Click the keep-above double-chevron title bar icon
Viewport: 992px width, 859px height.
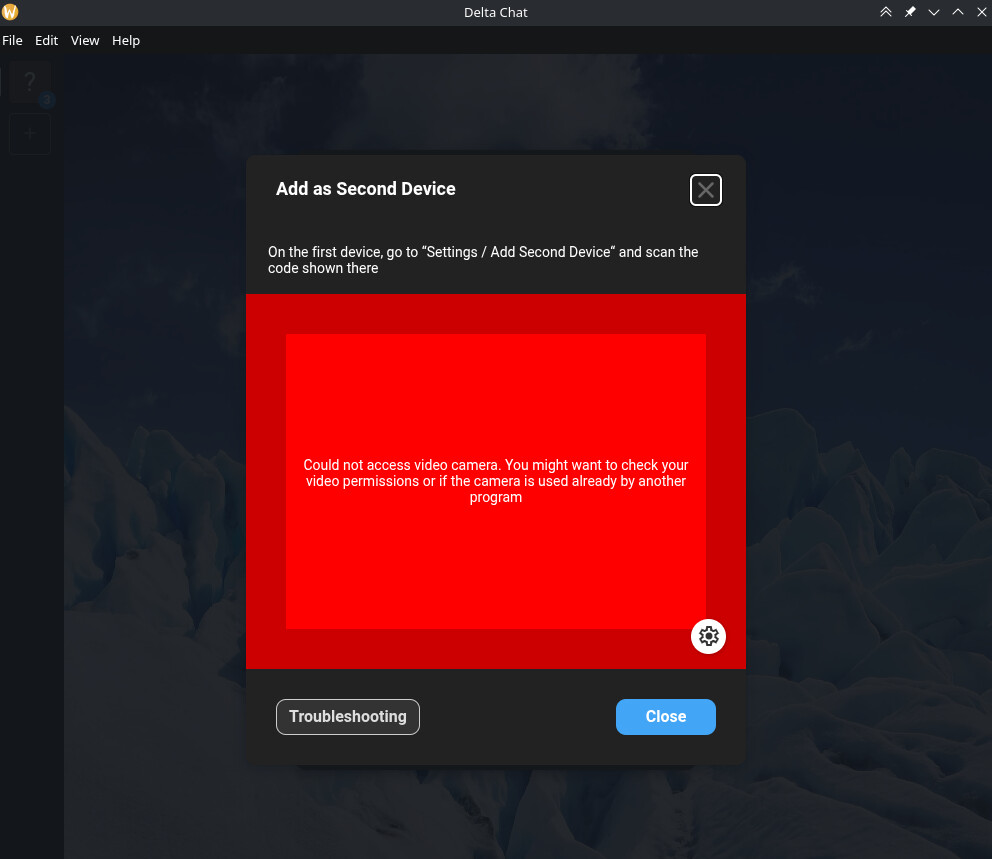tap(886, 13)
